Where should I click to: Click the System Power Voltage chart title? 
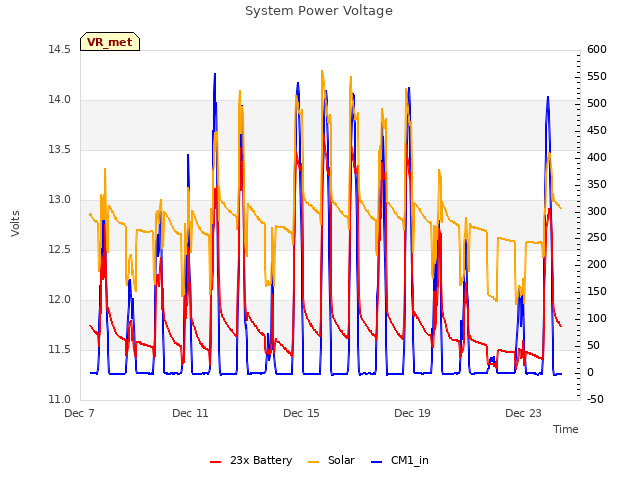[319, 11]
